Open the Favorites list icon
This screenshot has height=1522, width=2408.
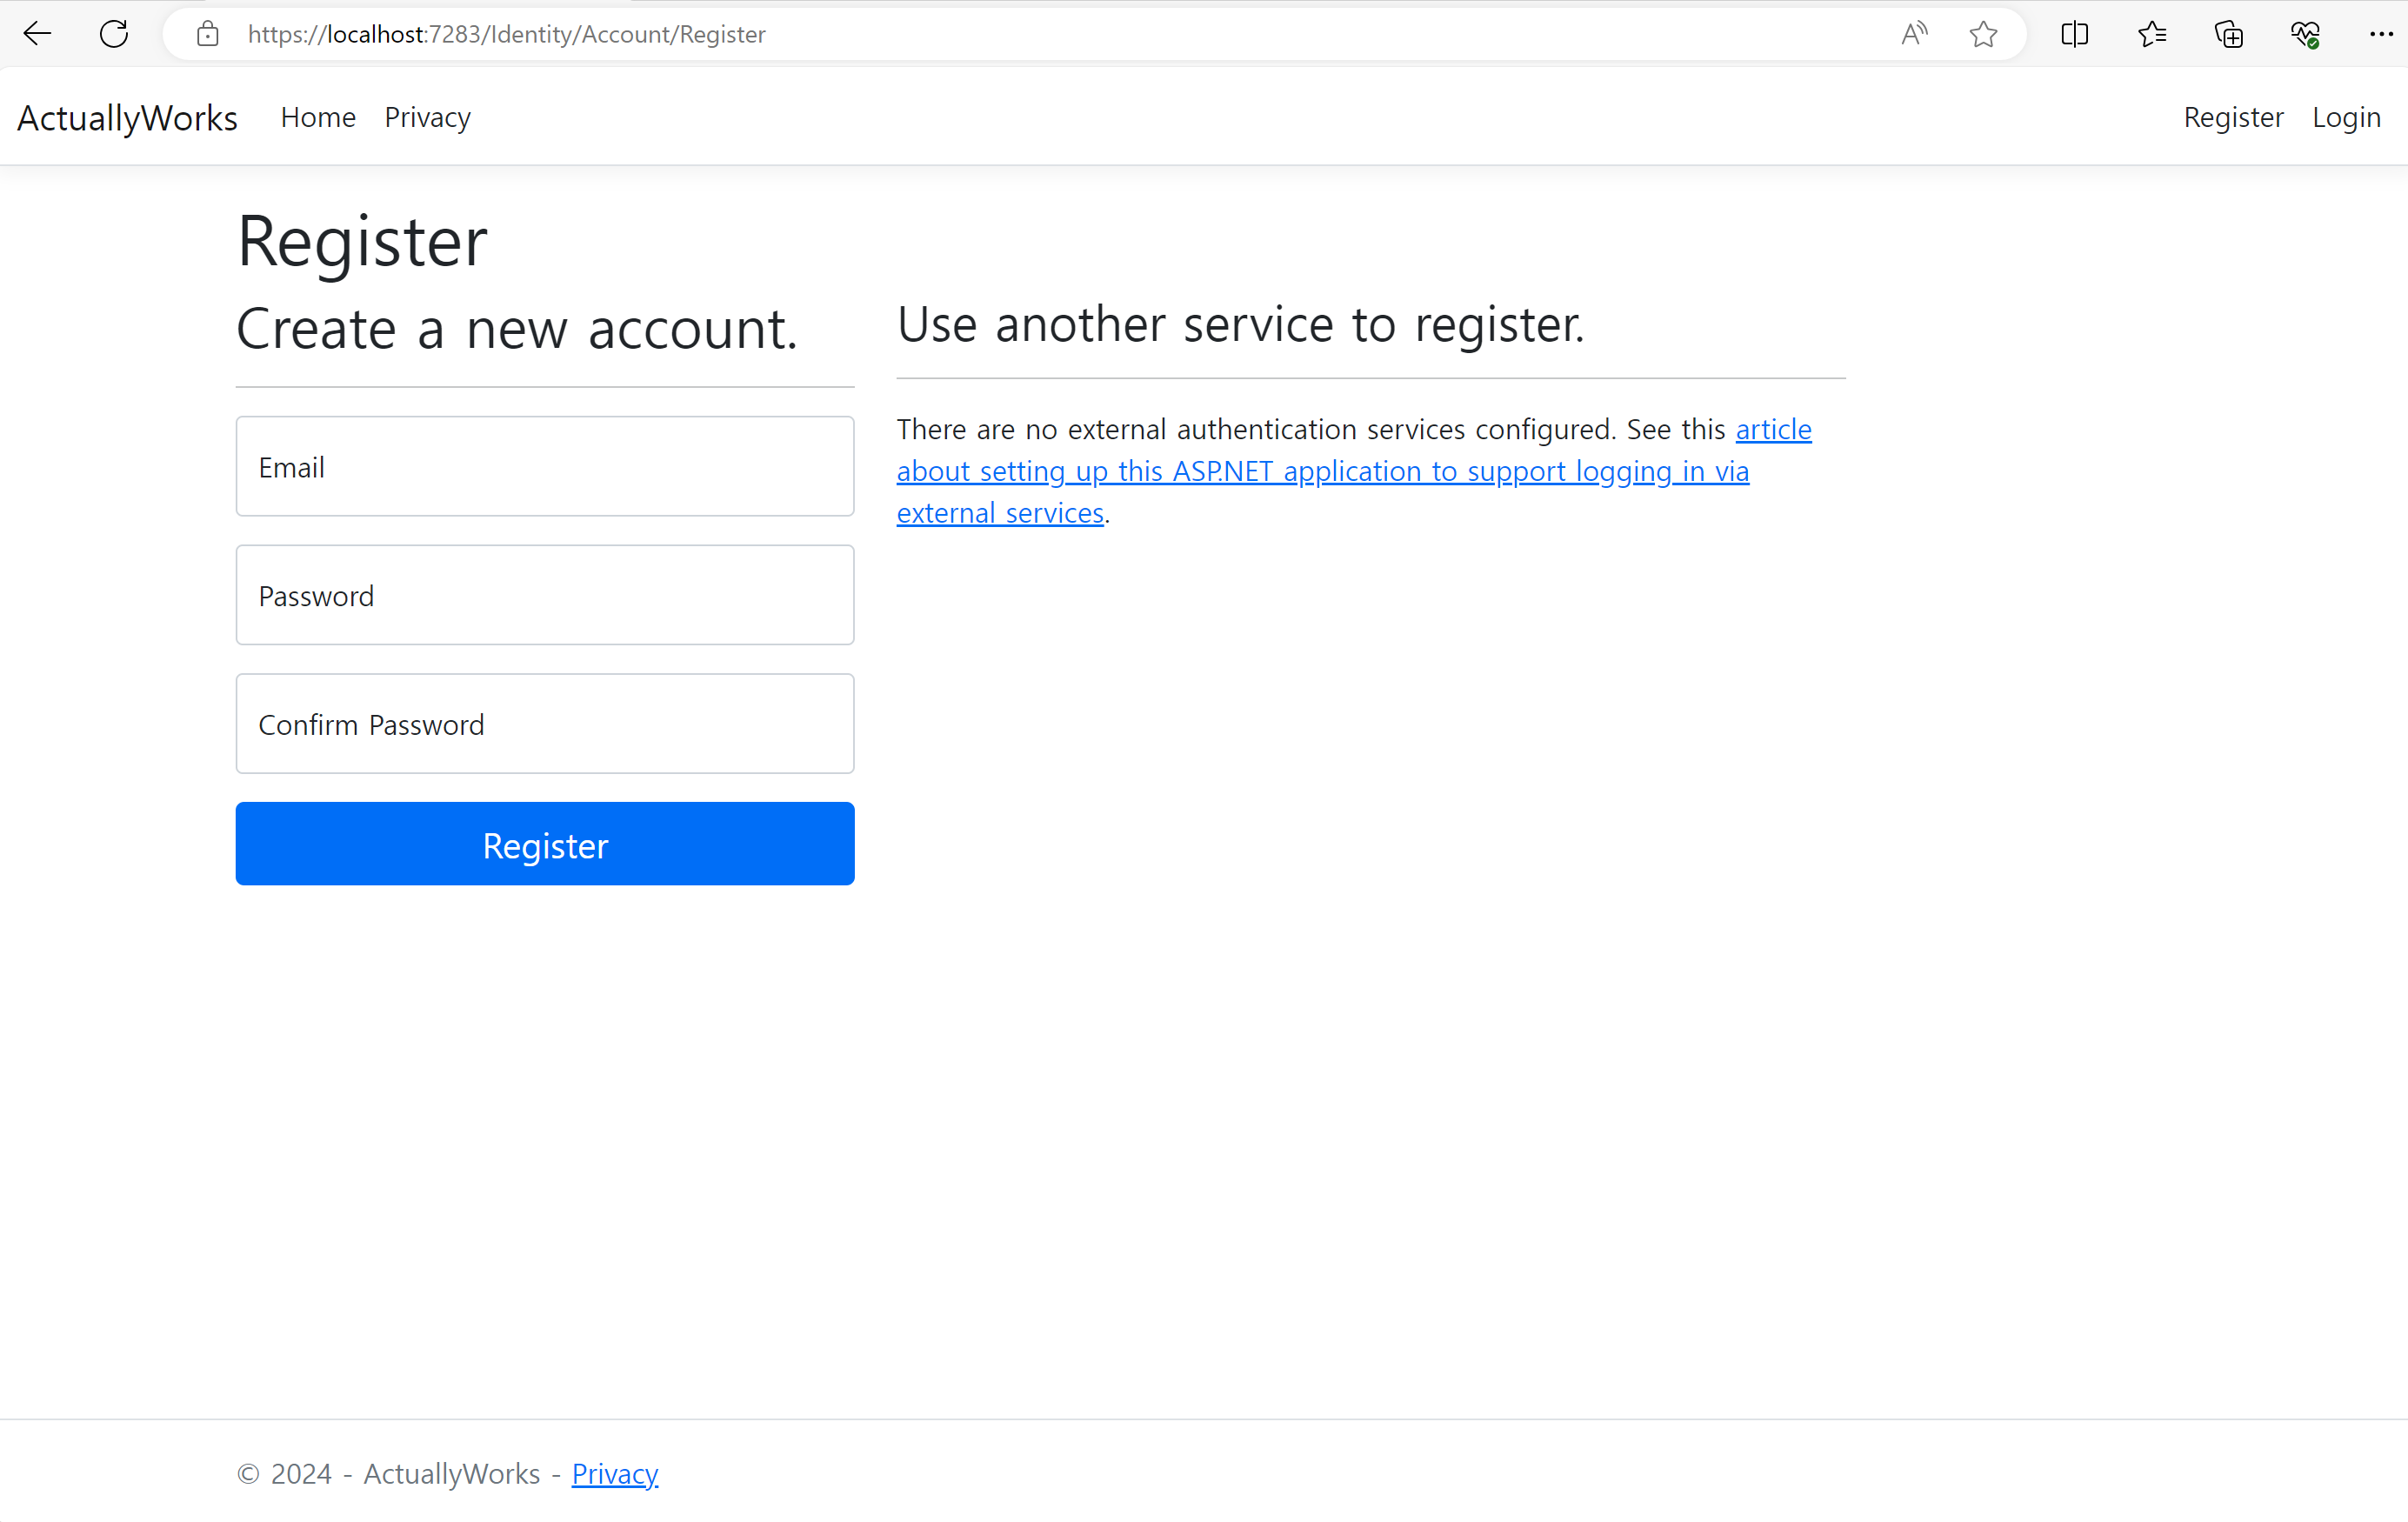[2151, 34]
